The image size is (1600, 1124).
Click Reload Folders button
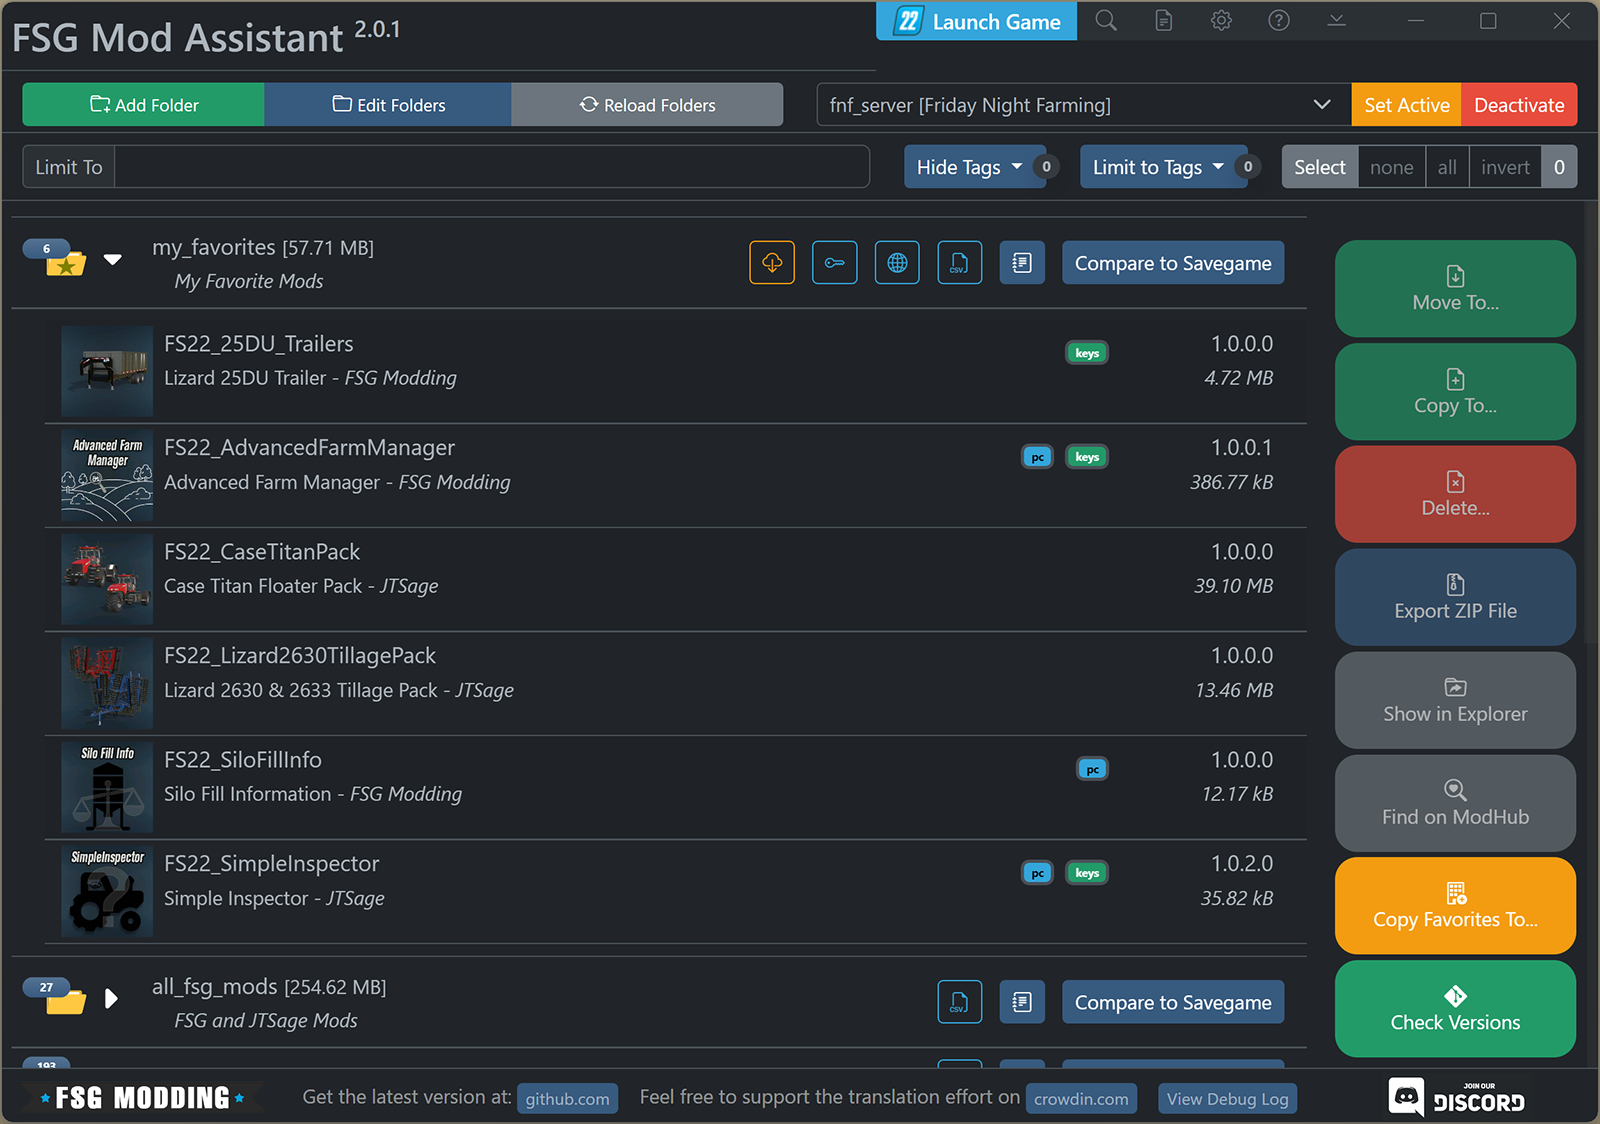click(x=647, y=105)
